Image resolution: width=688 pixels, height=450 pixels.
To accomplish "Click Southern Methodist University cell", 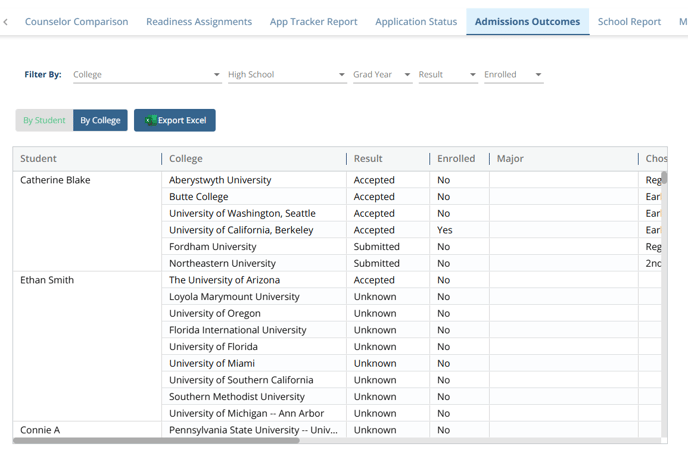I will pos(254,396).
